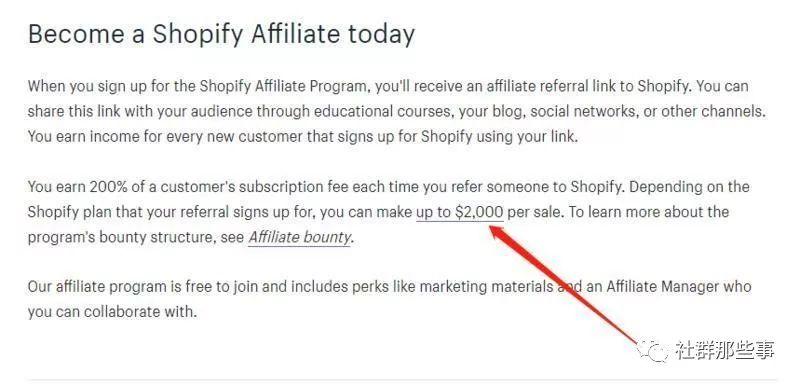
Task: Click the "social networks" phrase
Action: 583,112
